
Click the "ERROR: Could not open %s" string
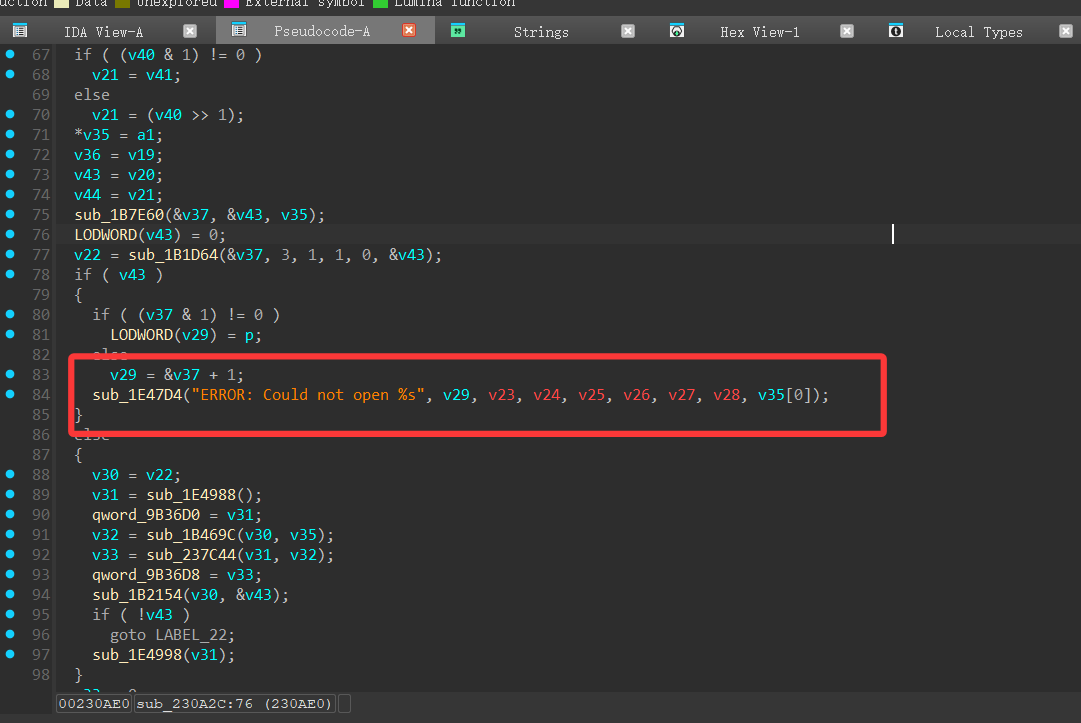(x=308, y=395)
